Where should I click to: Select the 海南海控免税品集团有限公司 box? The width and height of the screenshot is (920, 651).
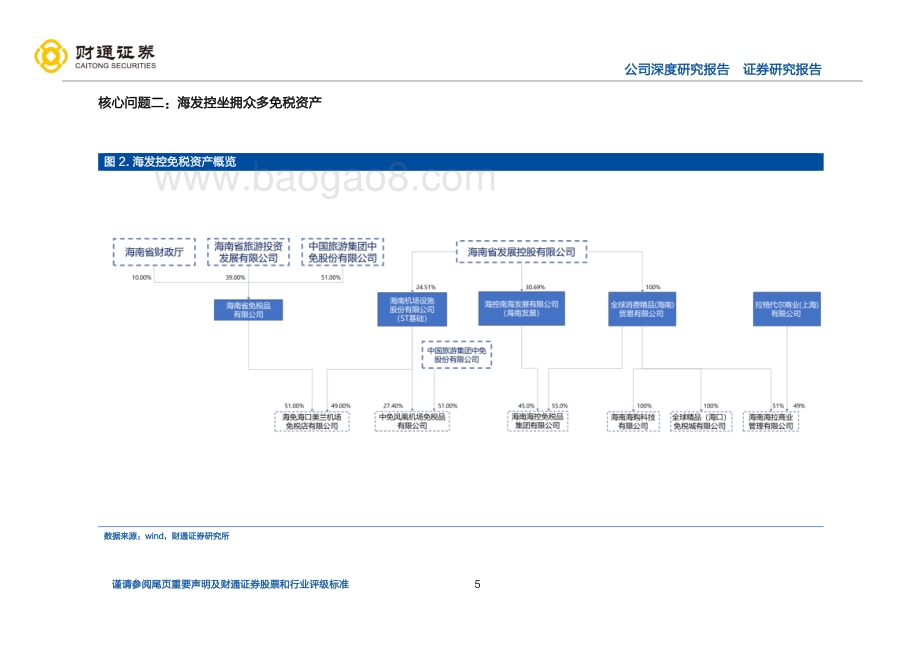[537, 421]
